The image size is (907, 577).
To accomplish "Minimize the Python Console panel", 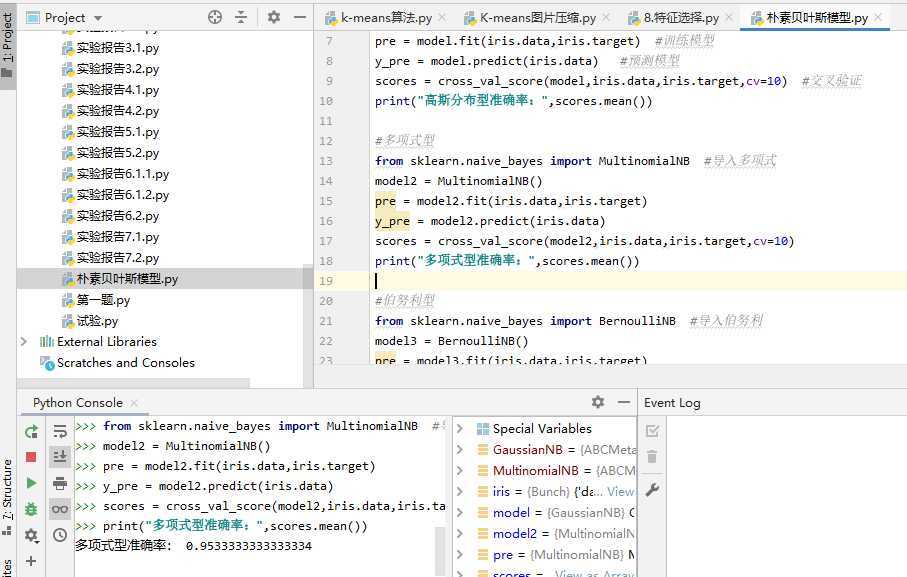I will [x=624, y=402].
